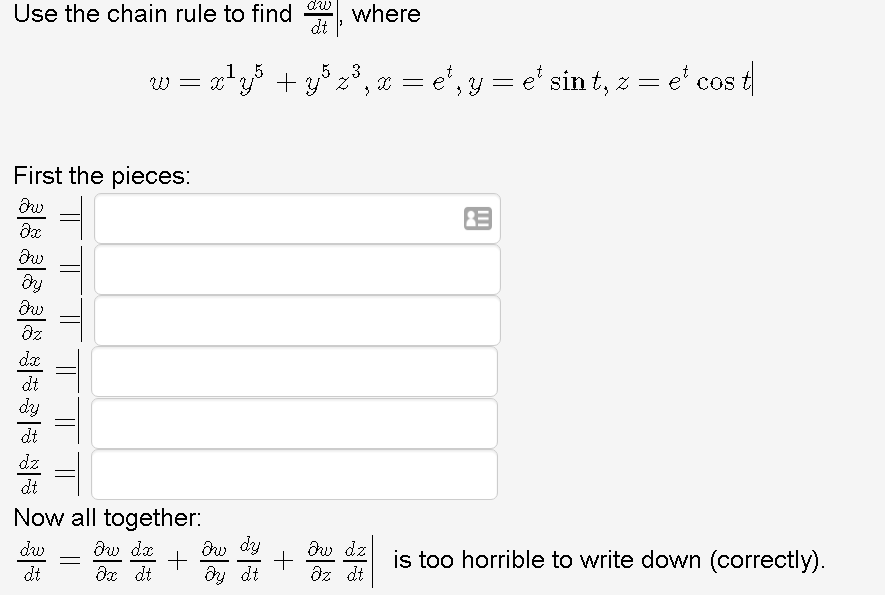The height and width of the screenshot is (595, 885).
Task: Click the dy/dt answer input field
Action: (x=294, y=423)
